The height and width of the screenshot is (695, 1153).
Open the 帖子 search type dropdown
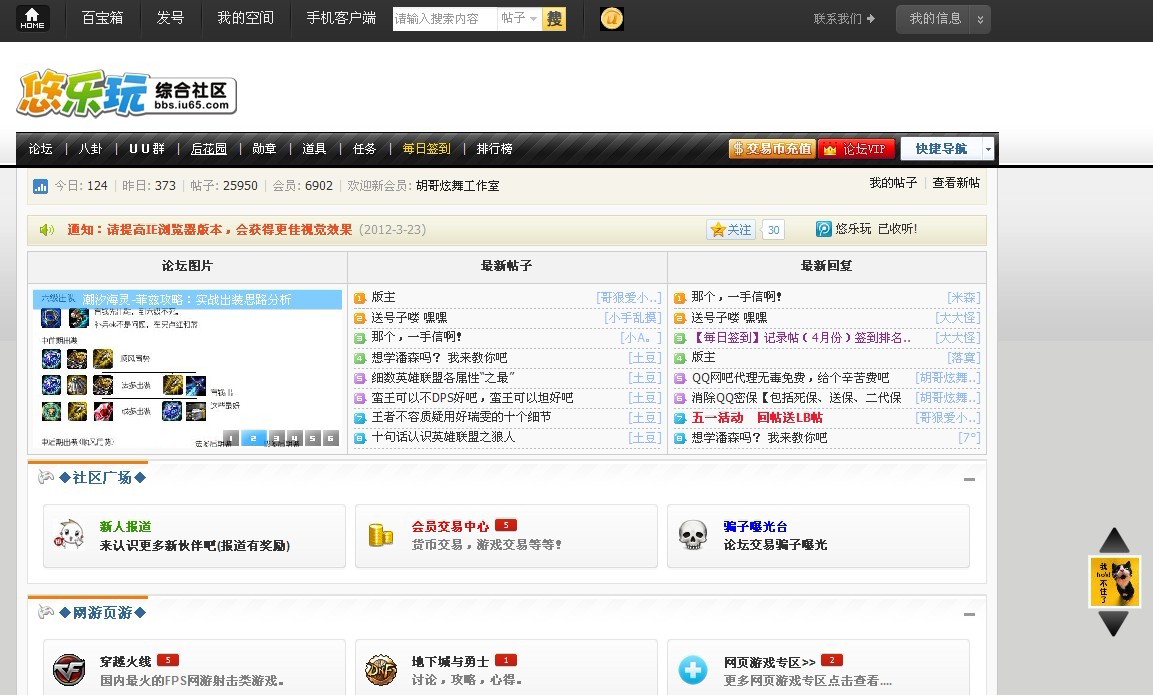click(519, 18)
